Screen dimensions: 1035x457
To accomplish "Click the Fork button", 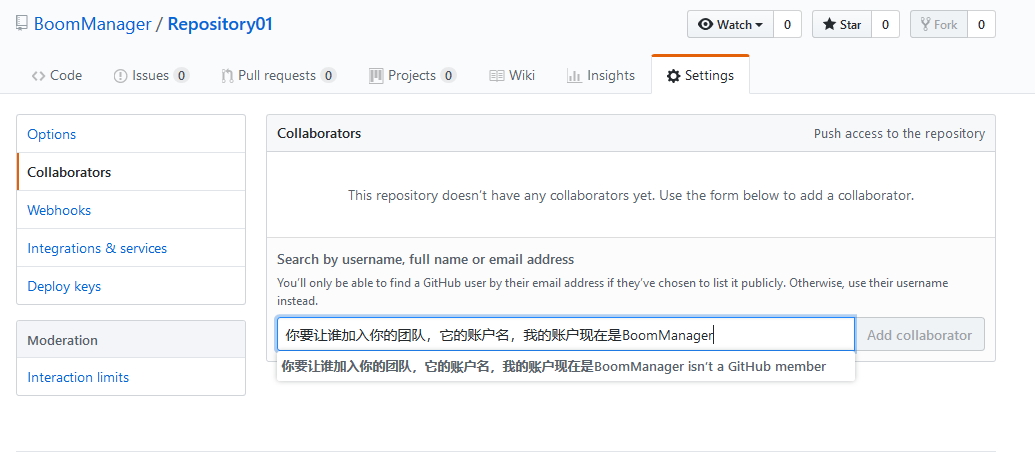I will (x=939, y=24).
